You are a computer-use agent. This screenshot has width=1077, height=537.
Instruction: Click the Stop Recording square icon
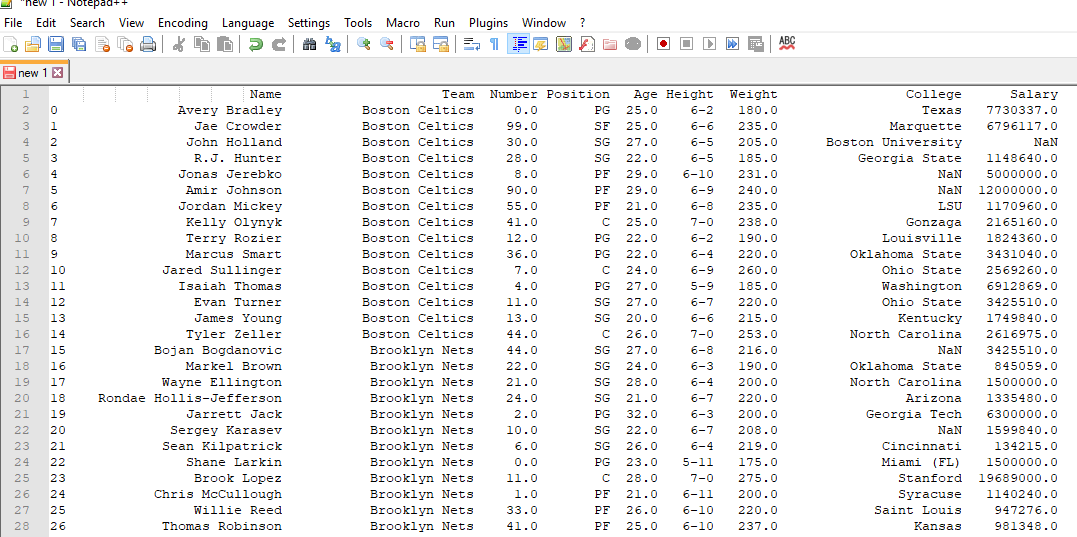tap(686, 45)
